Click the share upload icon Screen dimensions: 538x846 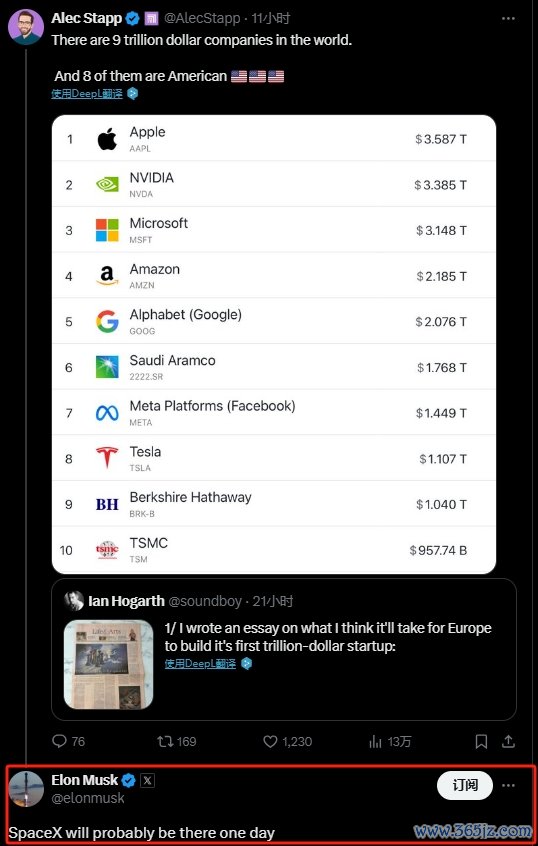click(x=508, y=742)
